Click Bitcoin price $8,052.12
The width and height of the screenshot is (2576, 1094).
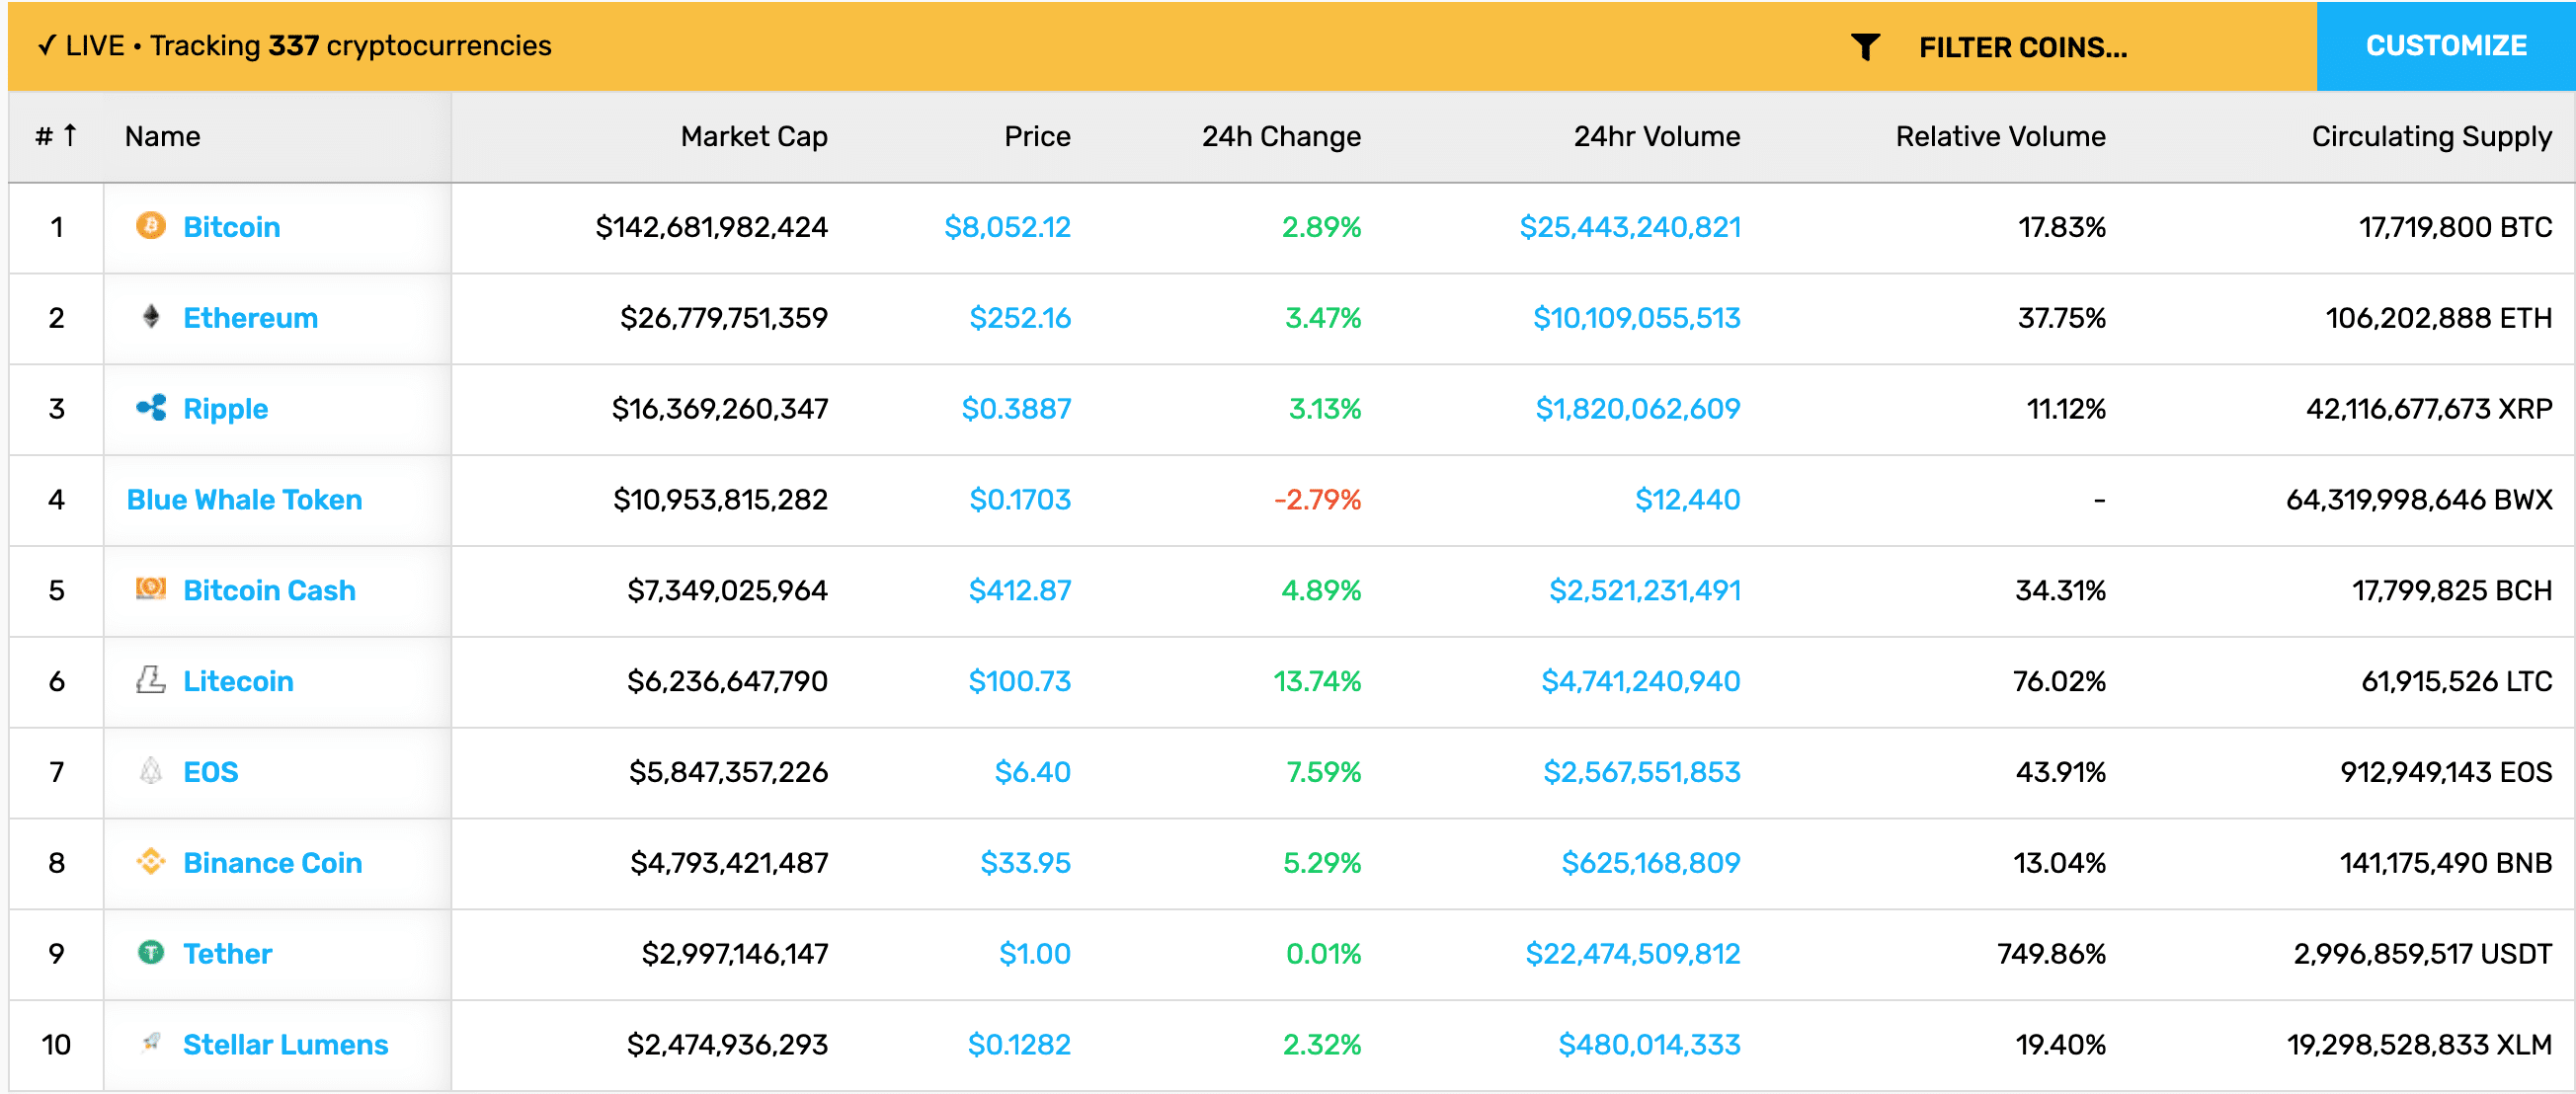click(x=1008, y=227)
